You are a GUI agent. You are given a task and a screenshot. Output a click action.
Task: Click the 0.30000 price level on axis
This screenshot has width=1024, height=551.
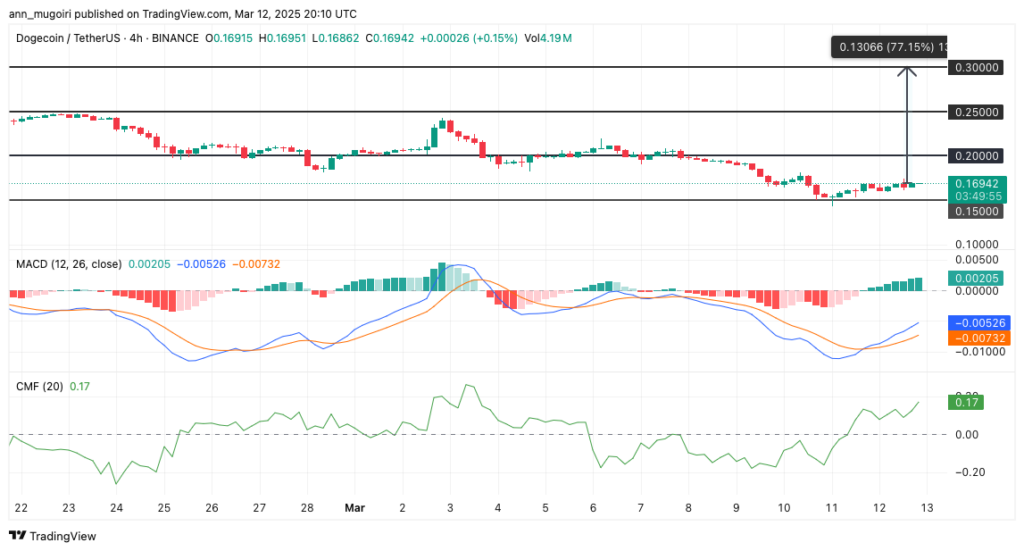coord(975,67)
